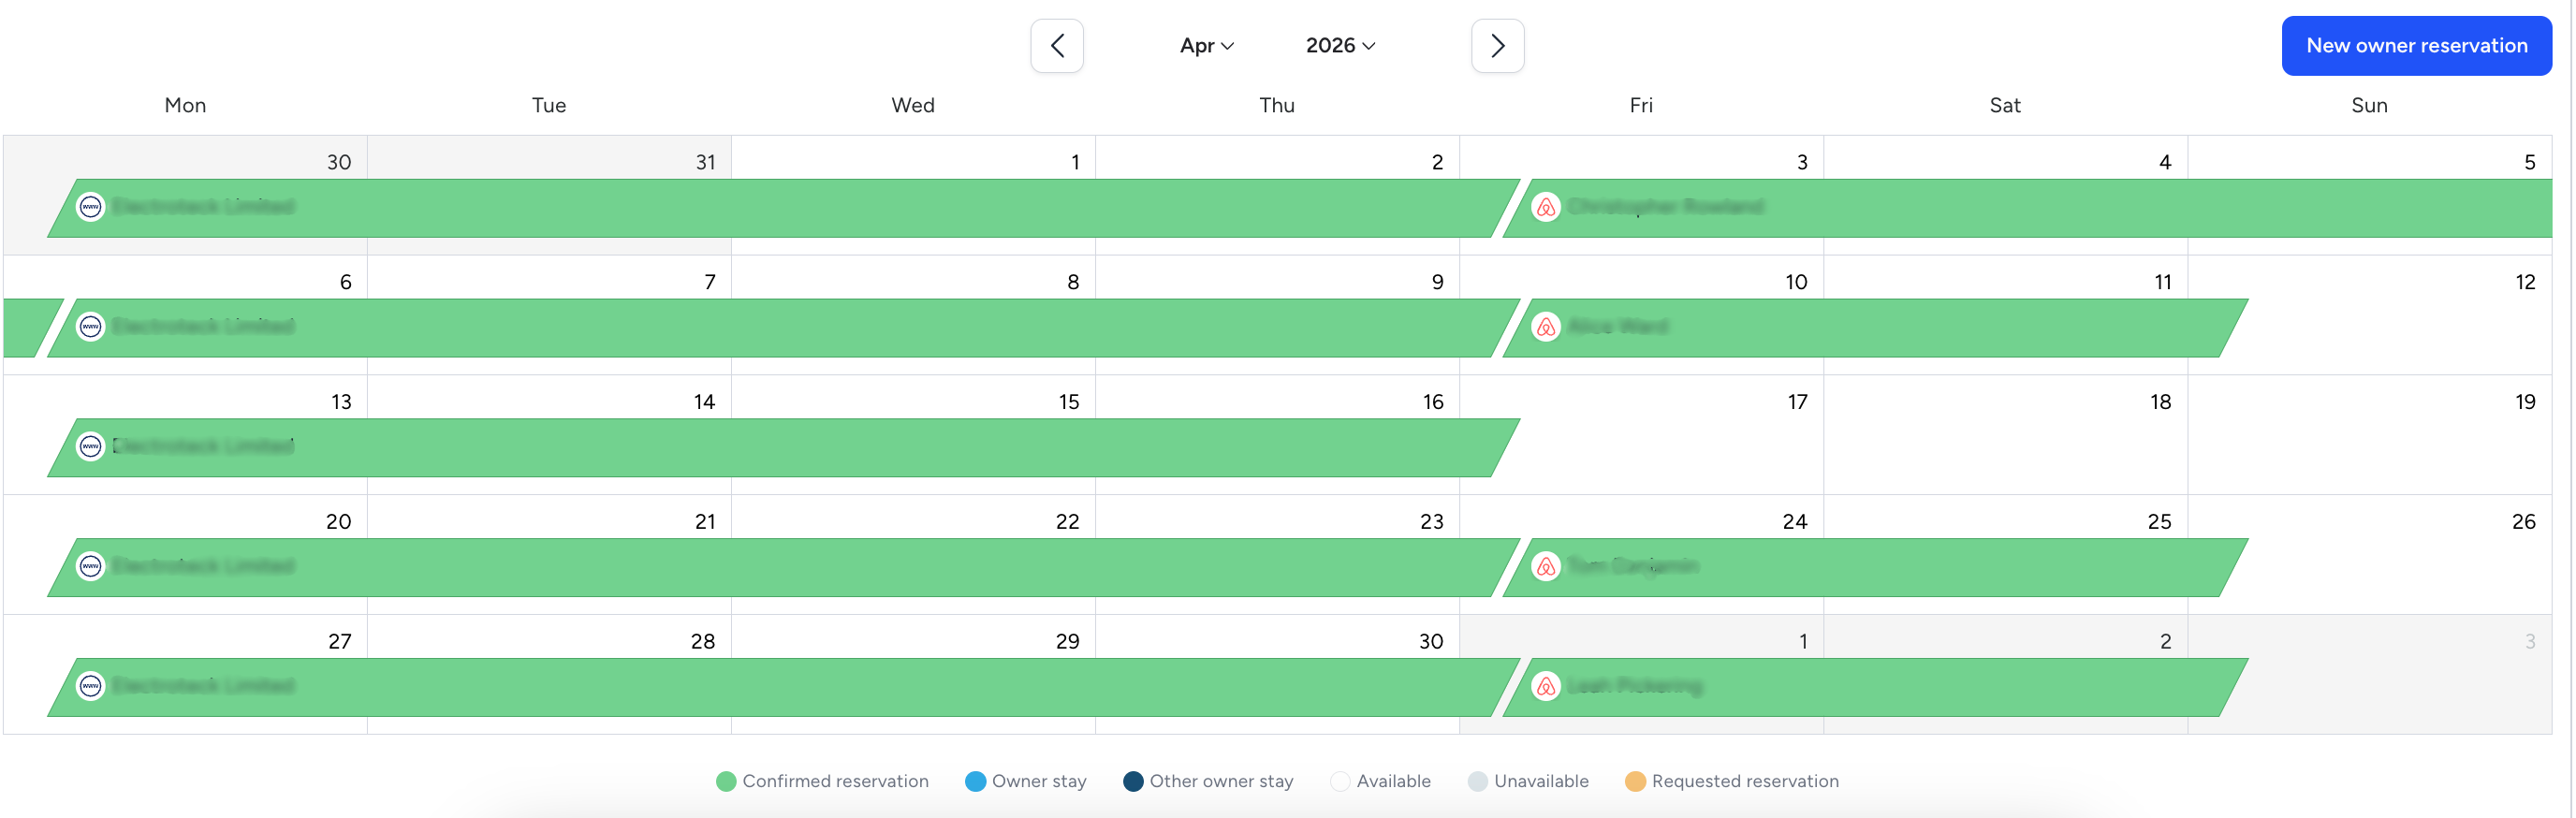Advance to next month using right arrow

(1497, 46)
